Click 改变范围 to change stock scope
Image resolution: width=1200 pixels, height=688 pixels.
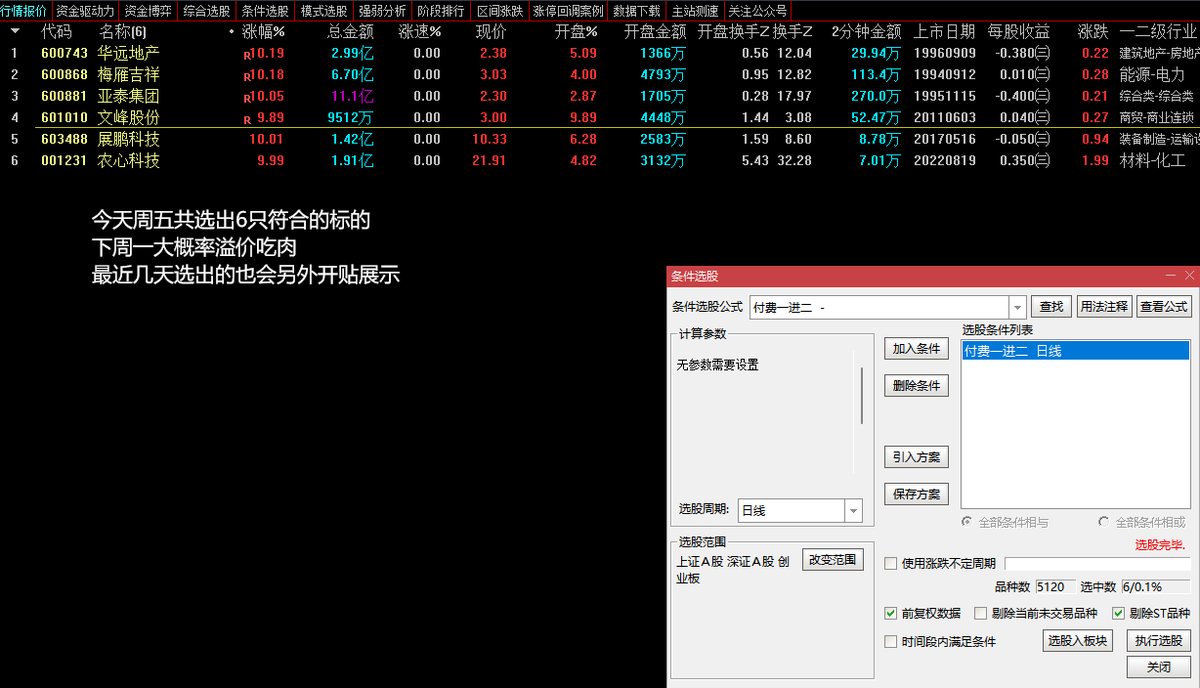pos(833,560)
